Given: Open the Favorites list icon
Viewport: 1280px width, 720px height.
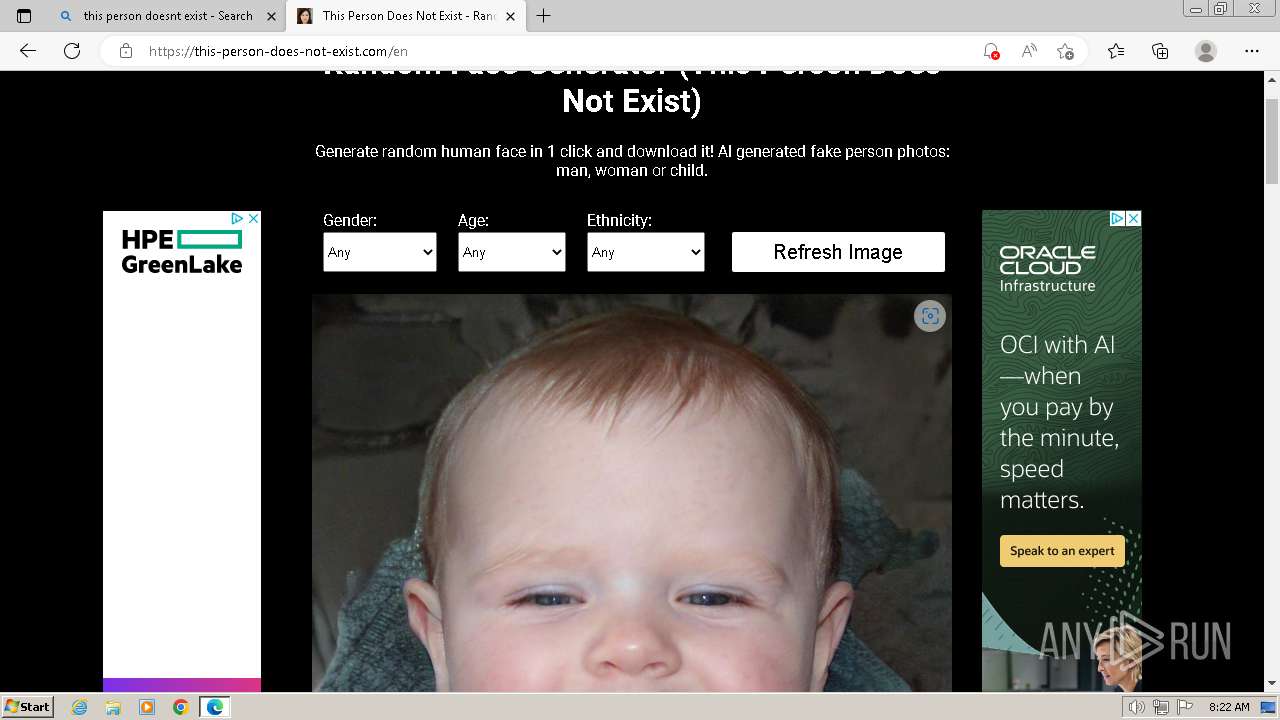Looking at the screenshot, I should (1116, 51).
